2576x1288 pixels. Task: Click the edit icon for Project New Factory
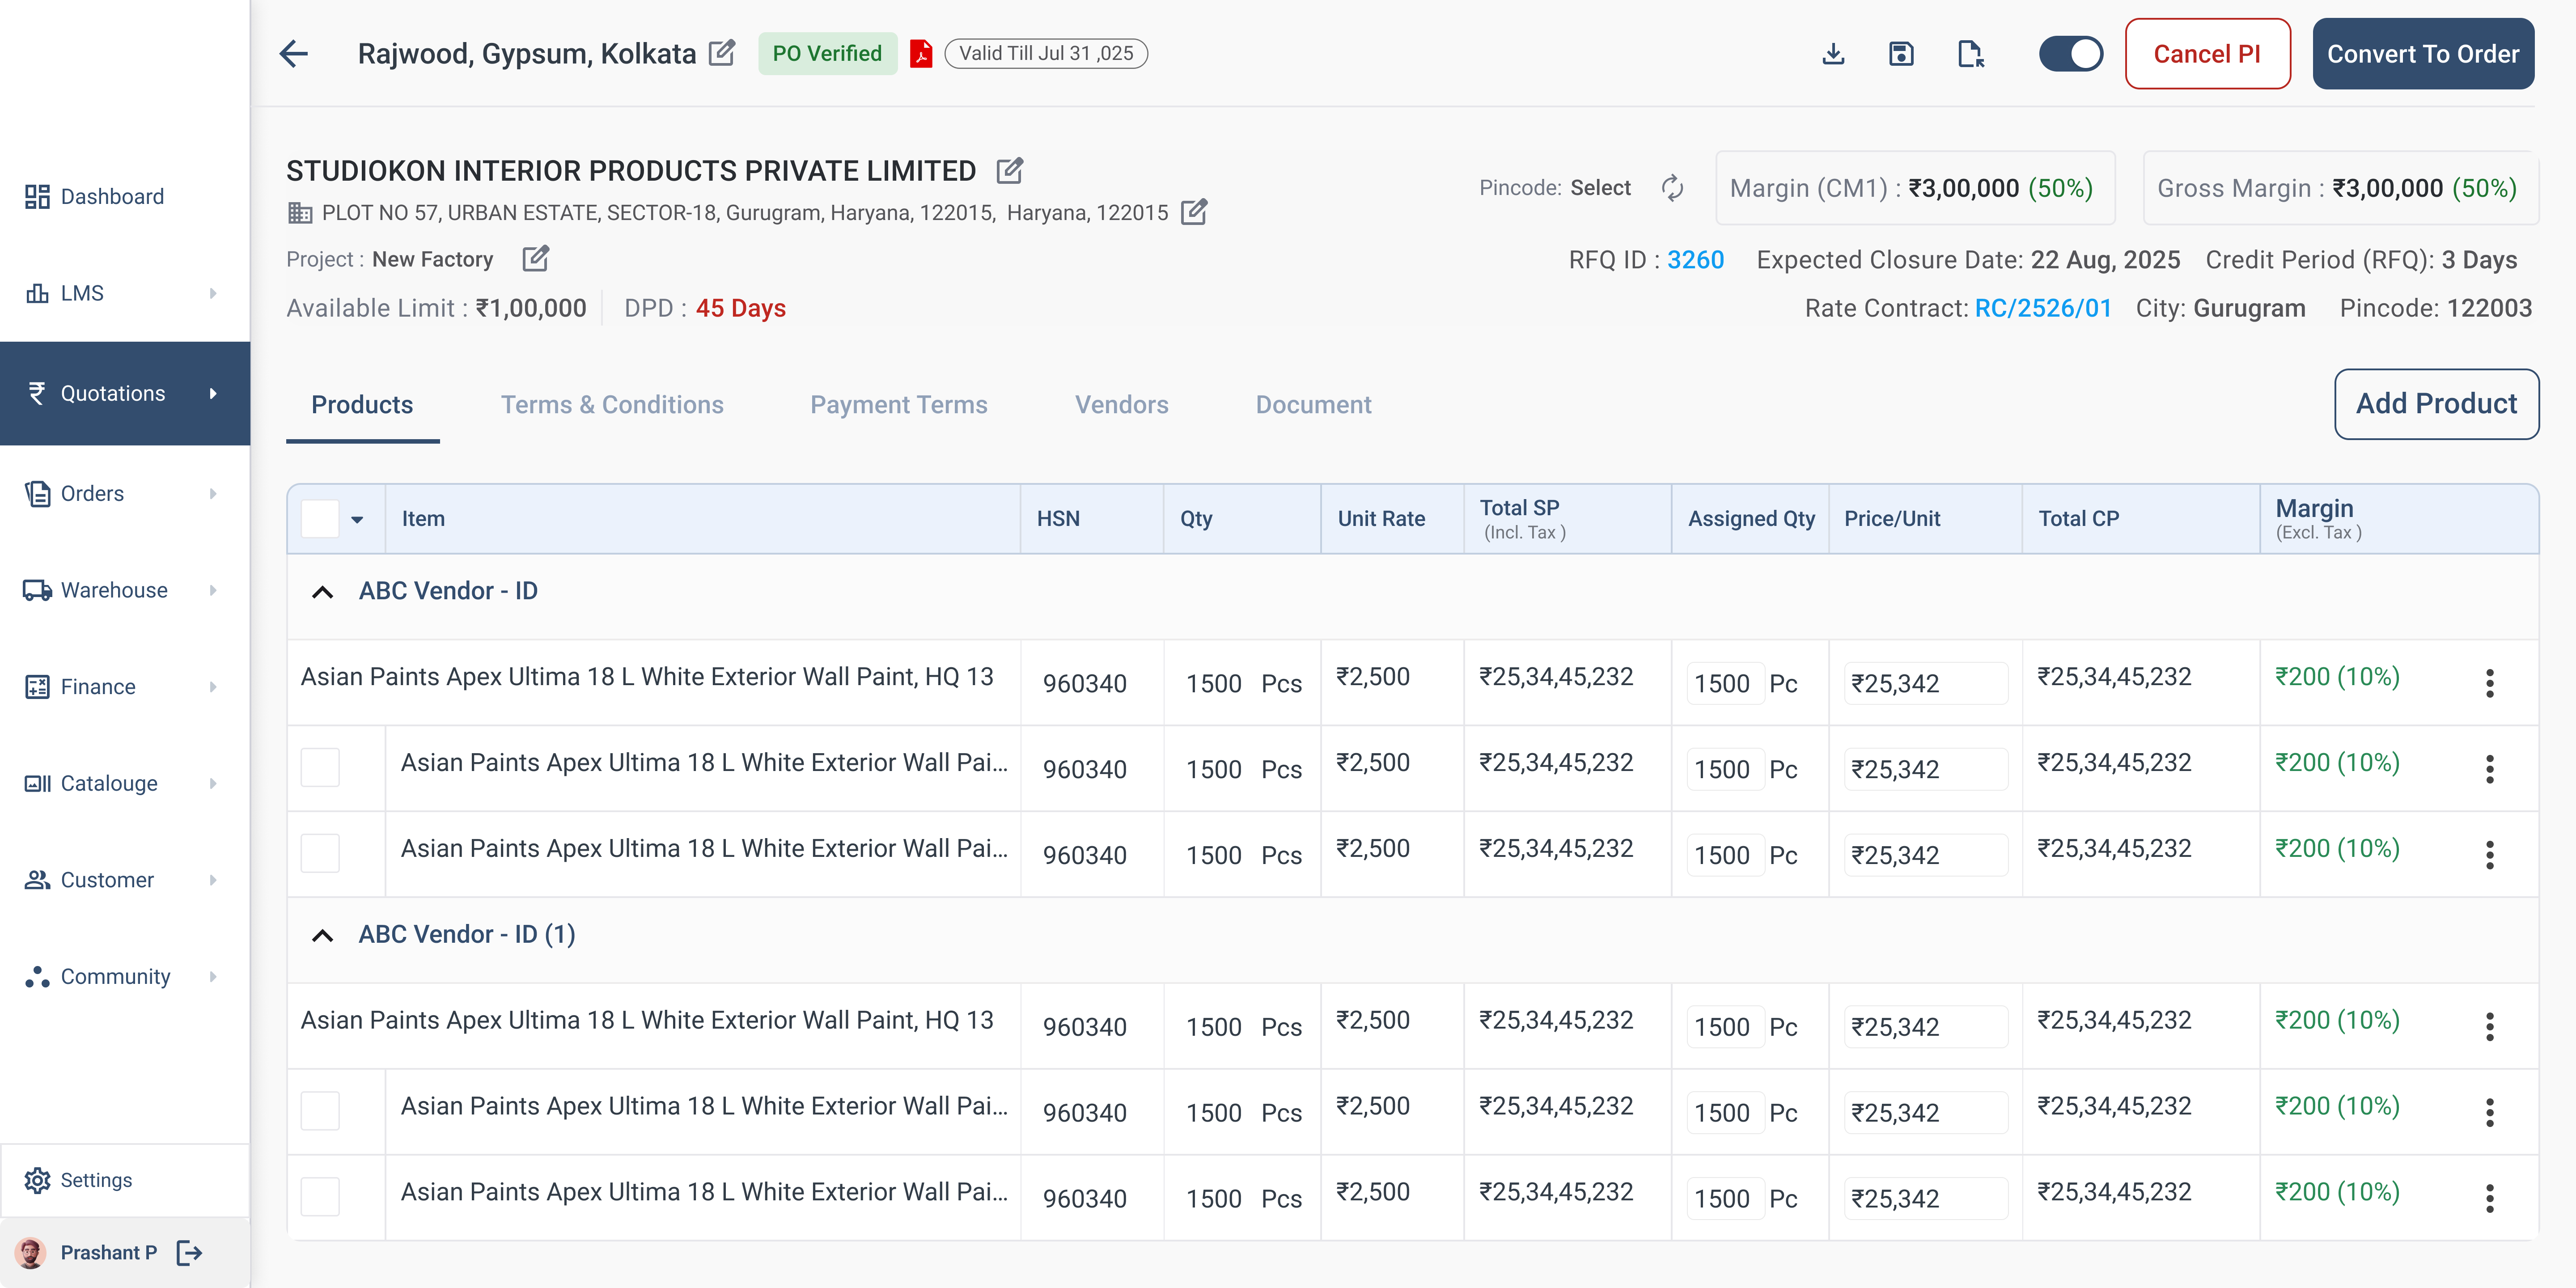pos(536,259)
